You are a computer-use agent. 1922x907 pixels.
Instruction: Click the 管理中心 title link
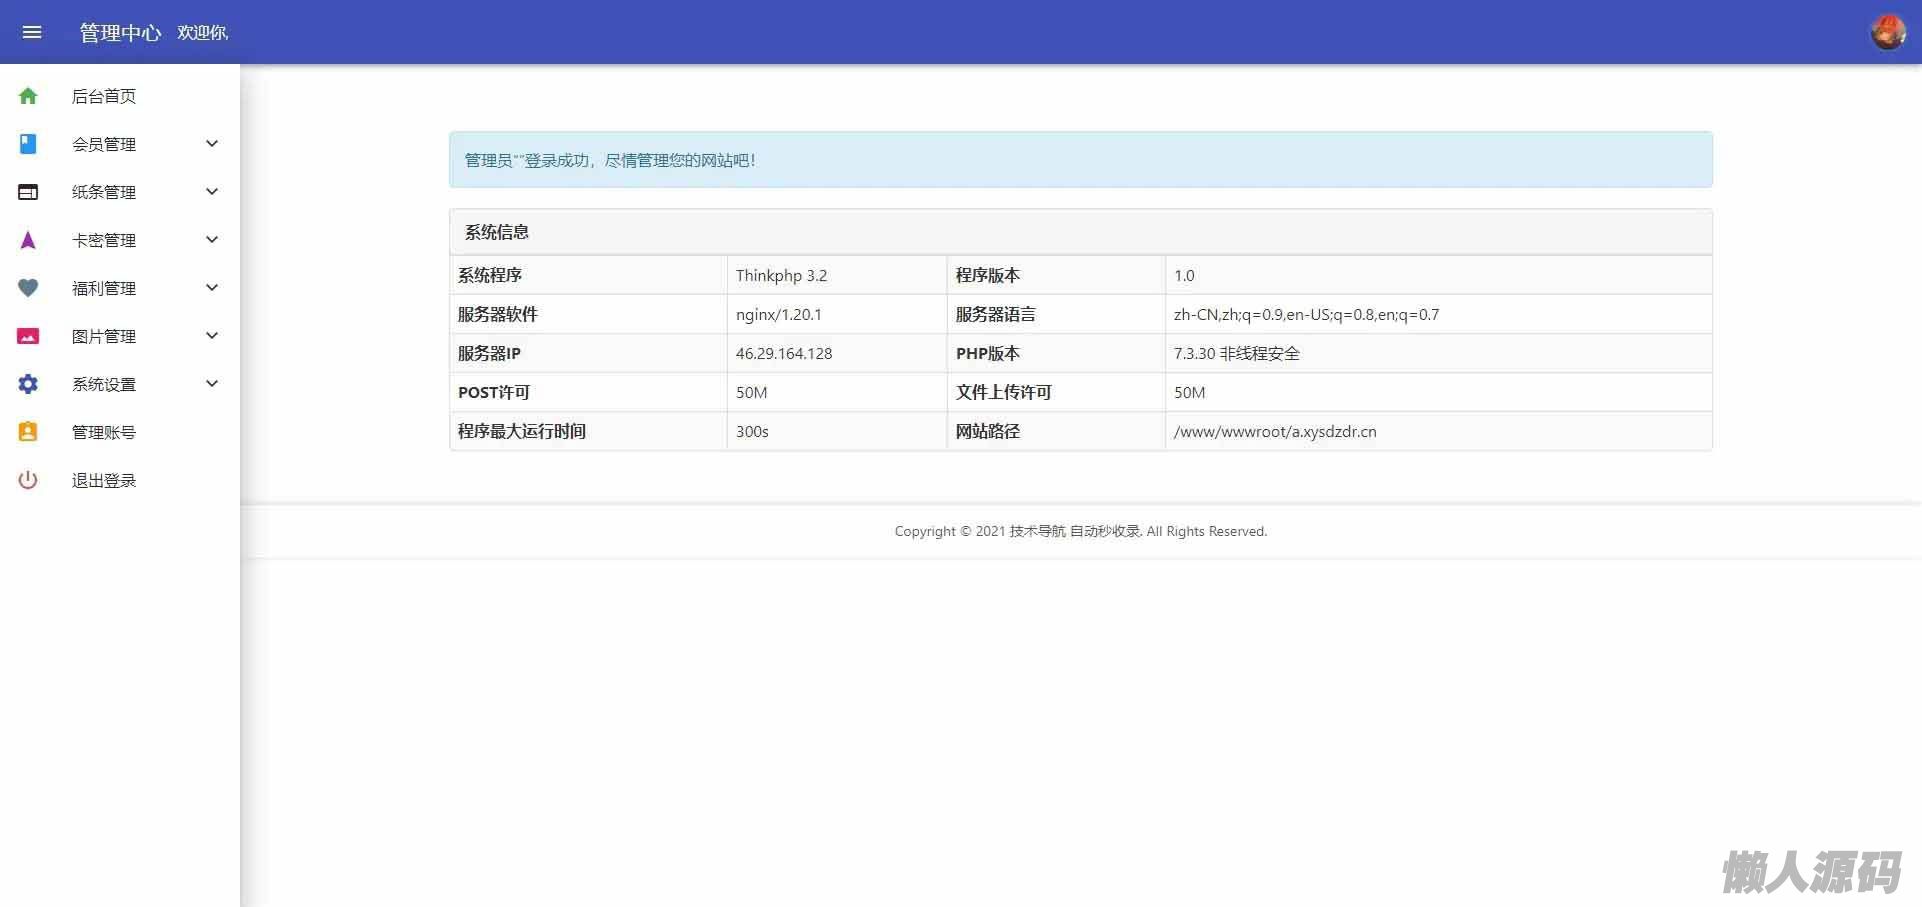pyautogui.click(x=120, y=33)
